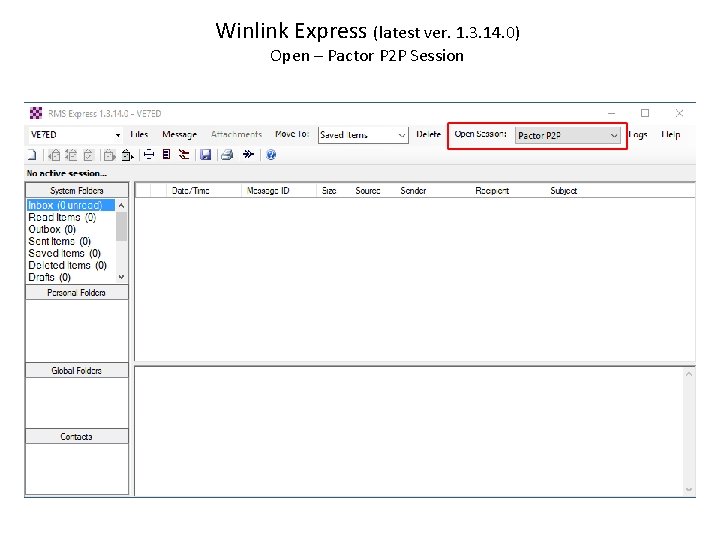Click the double-arrow open session icon
Image resolution: width=720 pixels, height=540 pixels.
(x=248, y=154)
